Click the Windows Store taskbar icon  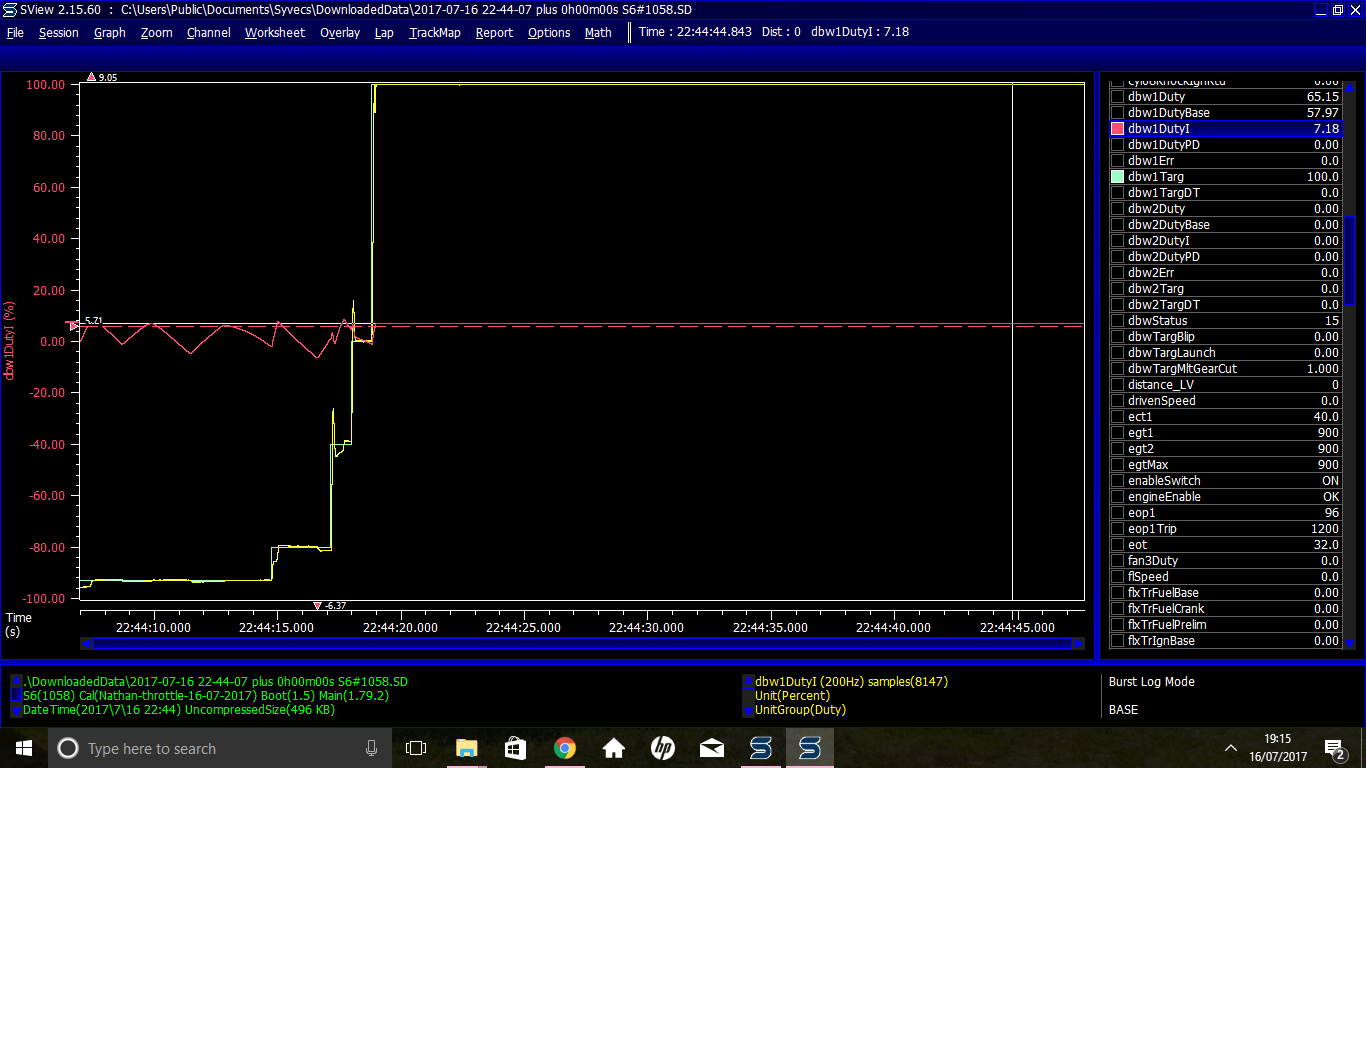516,748
